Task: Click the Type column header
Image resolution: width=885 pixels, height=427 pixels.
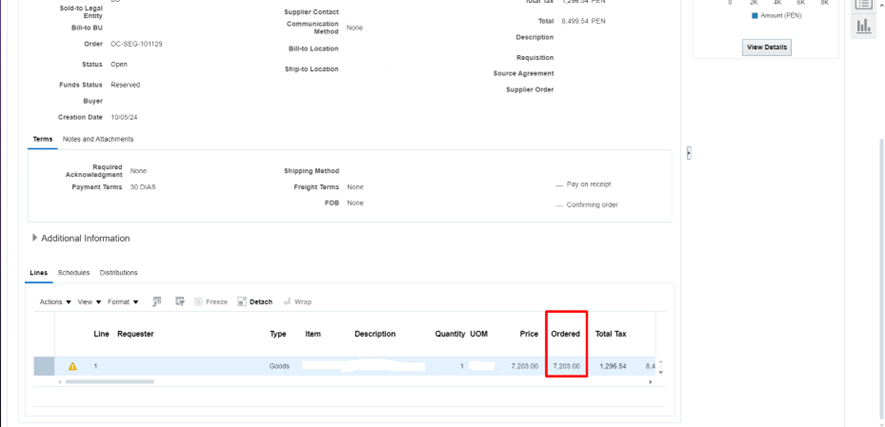Action: tap(278, 334)
